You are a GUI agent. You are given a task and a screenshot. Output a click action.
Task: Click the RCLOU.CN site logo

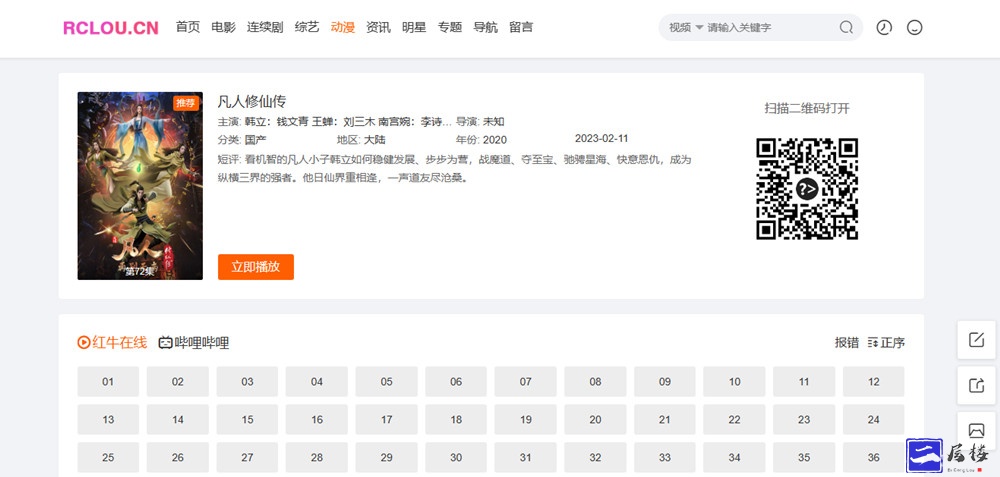coord(110,28)
